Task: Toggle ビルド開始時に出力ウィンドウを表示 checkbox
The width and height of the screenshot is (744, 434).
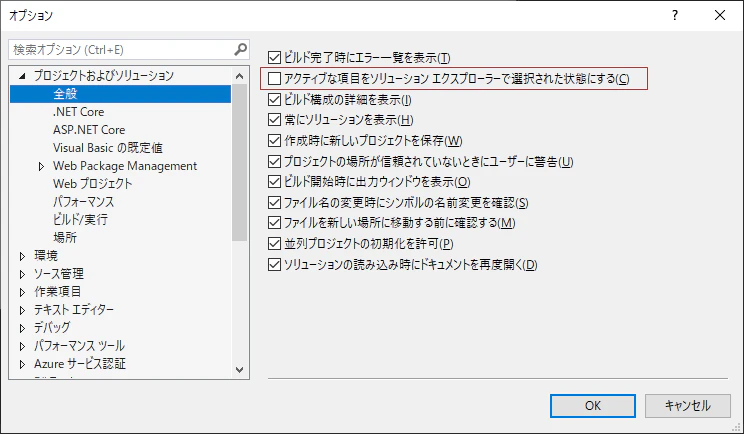Action: [x=277, y=182]
